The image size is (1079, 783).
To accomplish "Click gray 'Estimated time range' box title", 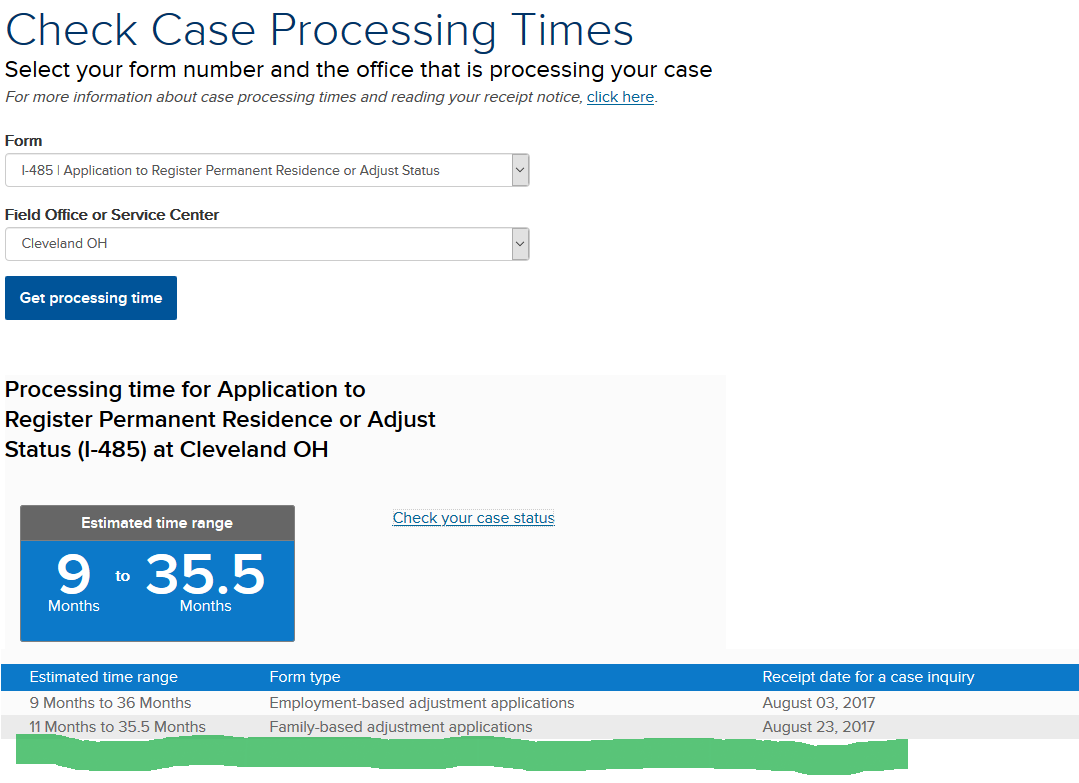I will [158, 523].
